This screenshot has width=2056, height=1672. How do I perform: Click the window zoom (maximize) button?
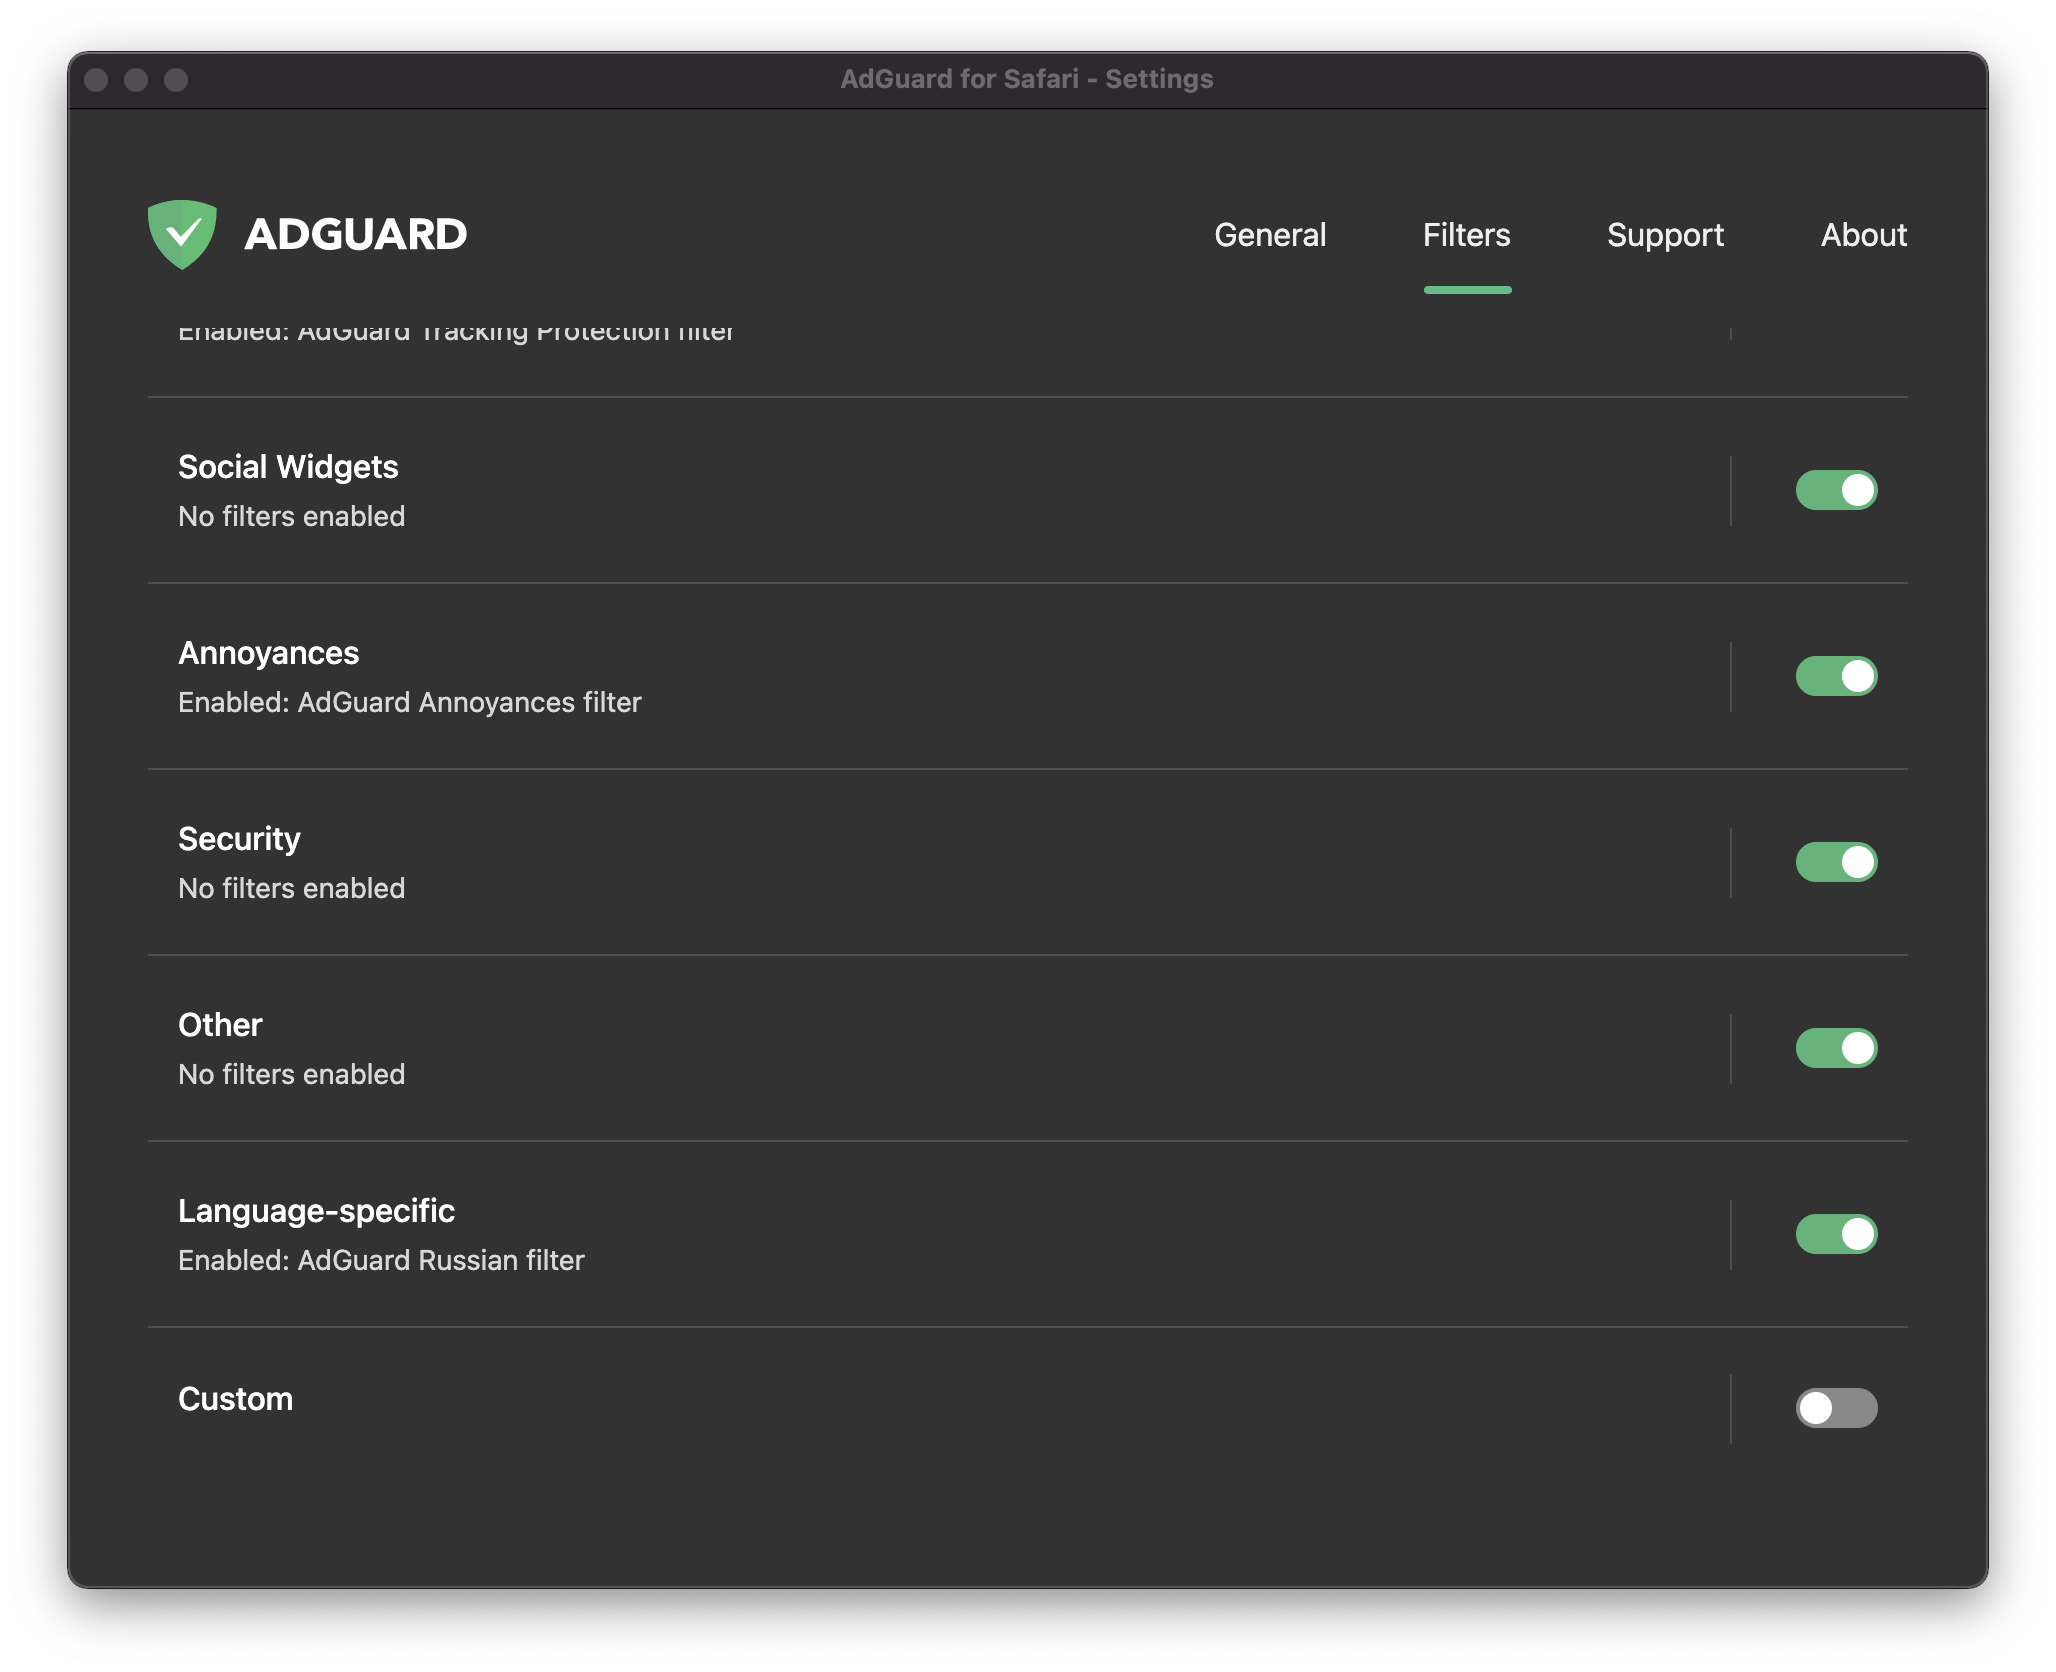click(x=176, y=80)
